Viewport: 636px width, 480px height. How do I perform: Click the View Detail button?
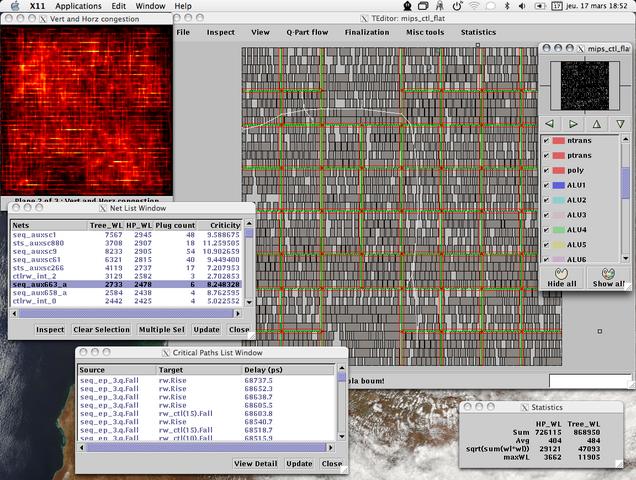(x=256, y=464)
